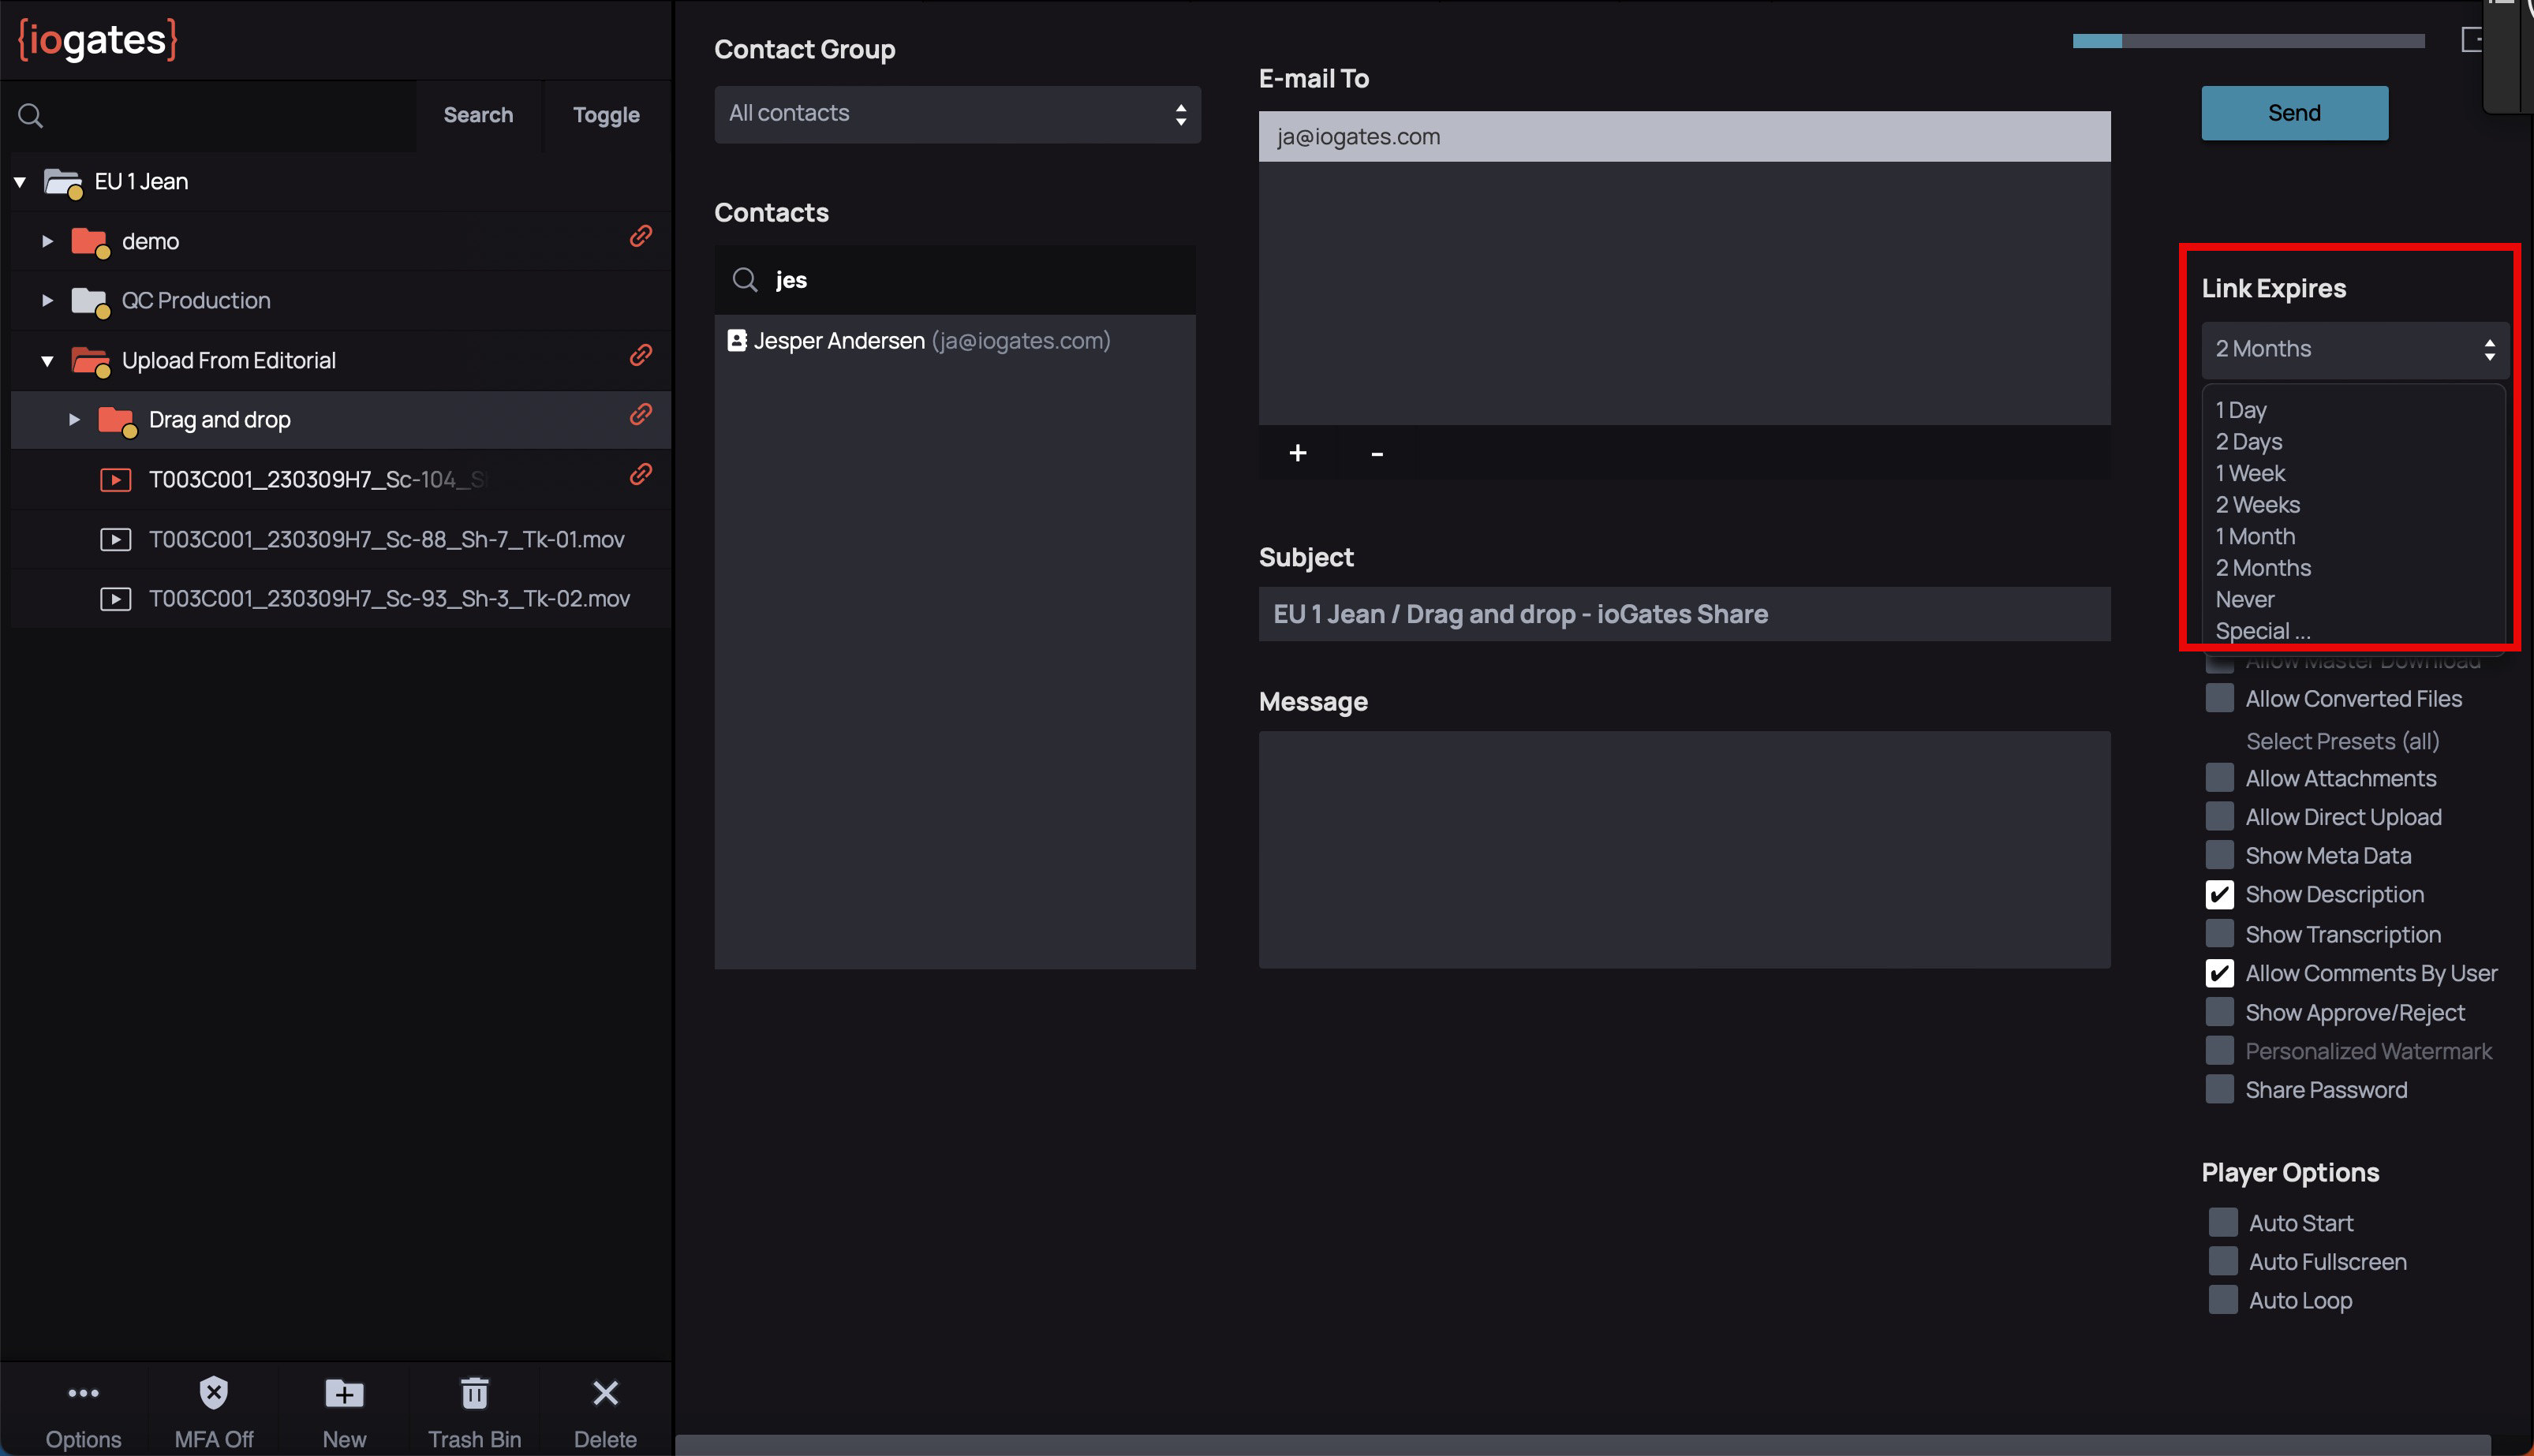Image resolution: width=2534 pixels, height=1456 pixels.
Task: Click the minus icon under E-mail To
Action: point(1376,453)
